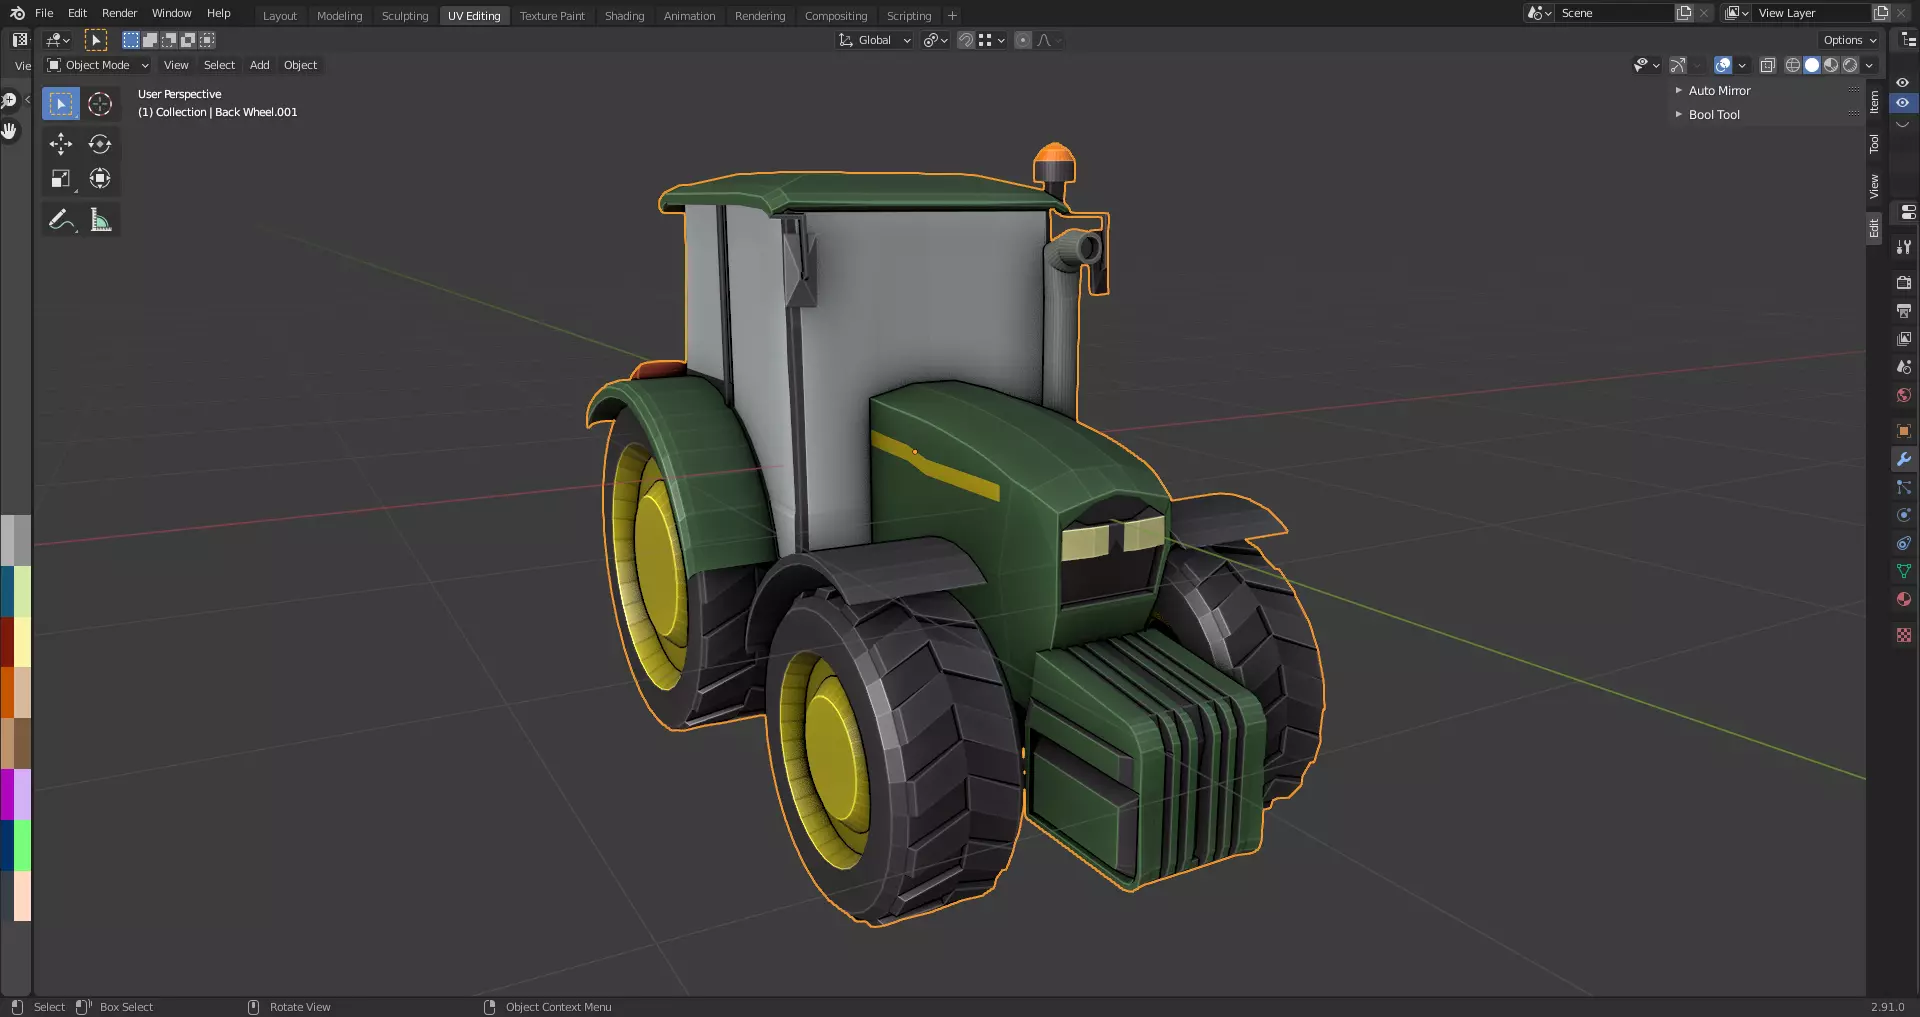Open Particles properties tab
The height and width of the screenshot is (1017, 1920).
pos(1904,487)
